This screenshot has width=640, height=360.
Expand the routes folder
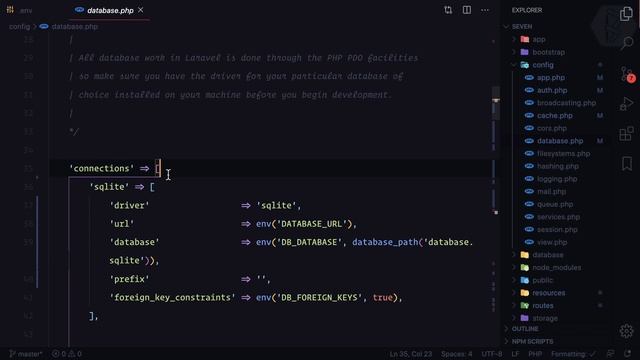(543, 306)
